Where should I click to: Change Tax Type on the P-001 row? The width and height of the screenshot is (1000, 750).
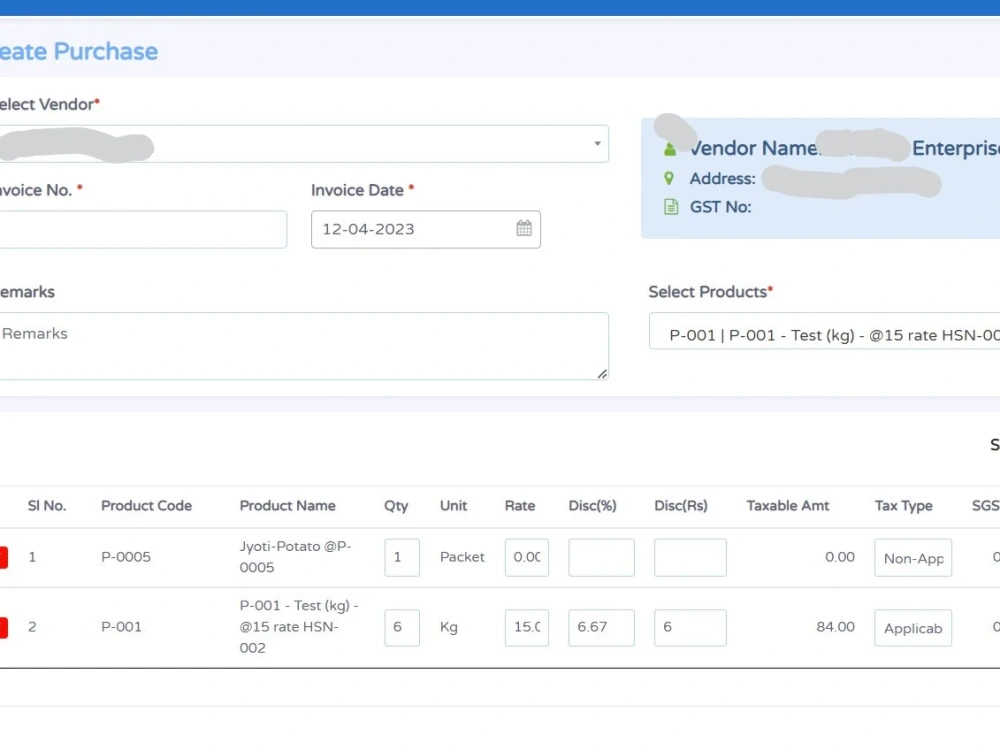click(912, 627)
